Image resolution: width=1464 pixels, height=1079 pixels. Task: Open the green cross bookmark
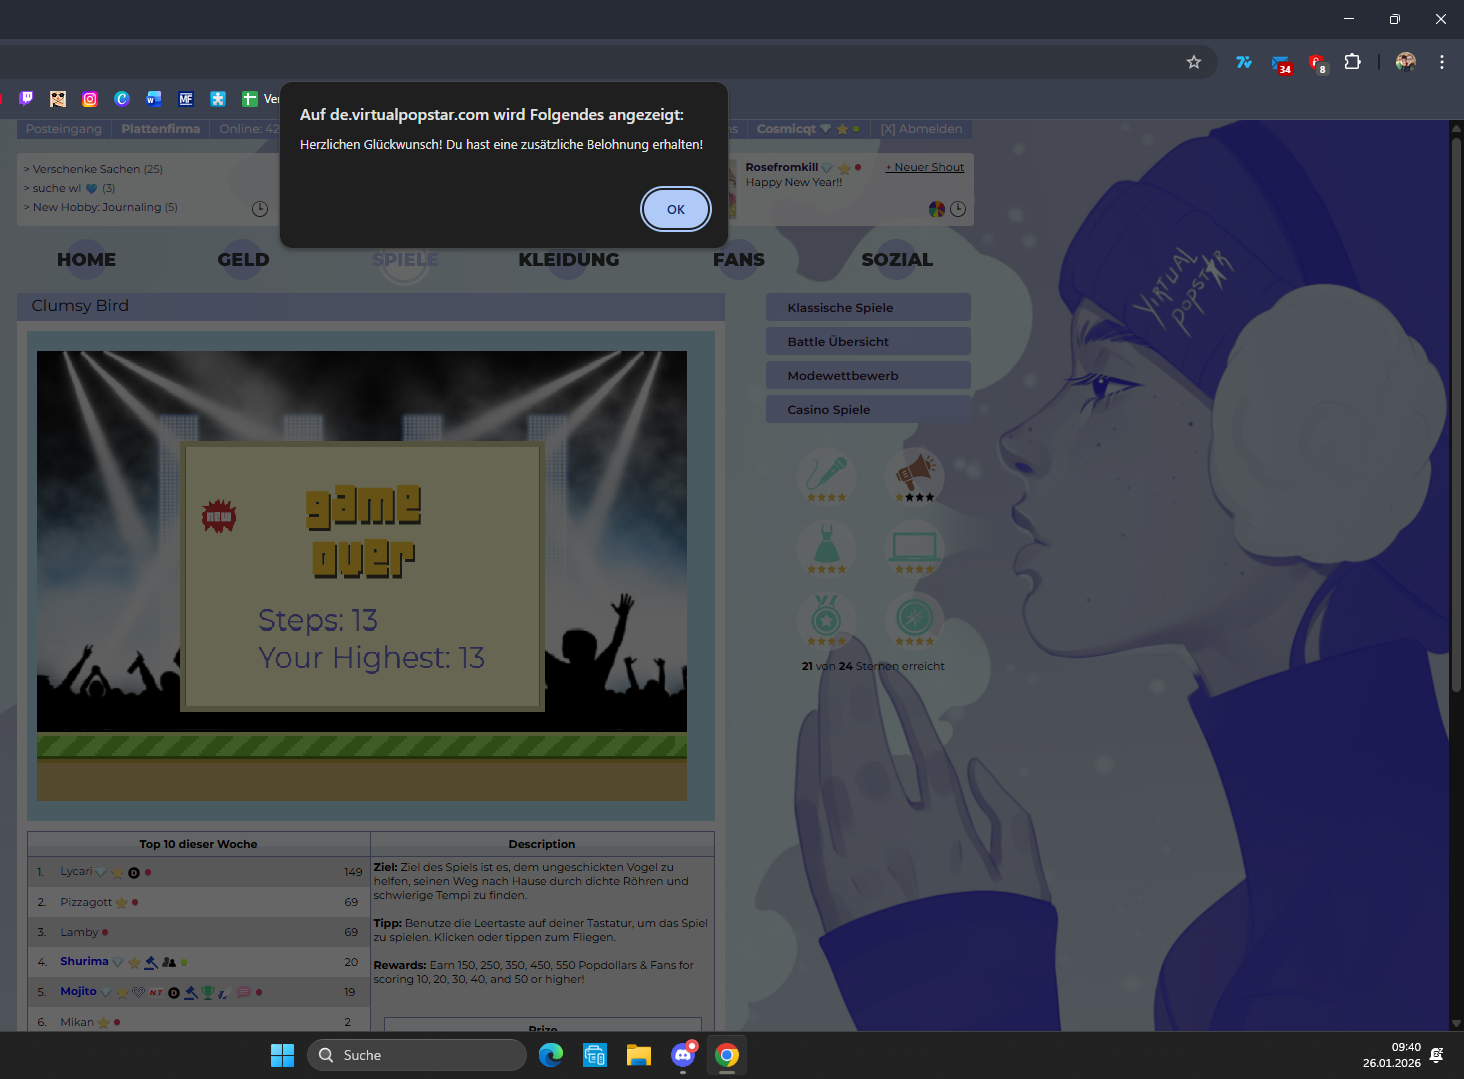coord(250,99)
